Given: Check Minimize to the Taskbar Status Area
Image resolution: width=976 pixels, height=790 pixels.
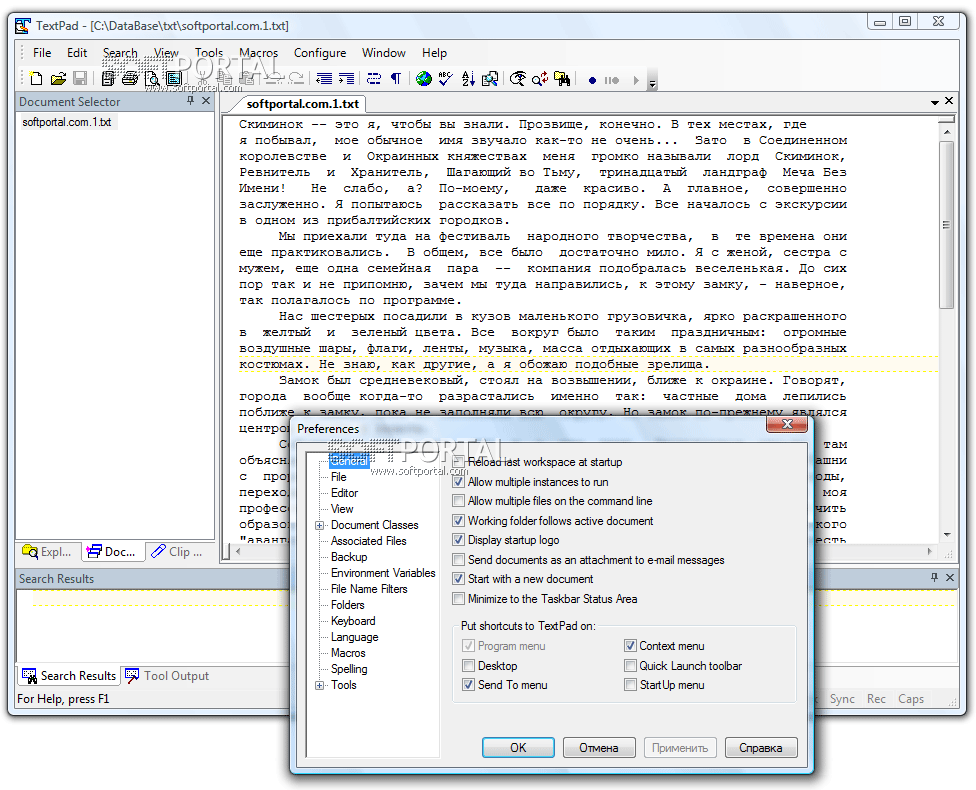Looking at the screenshot, I should pyautogui.click(x=459, y=599).
